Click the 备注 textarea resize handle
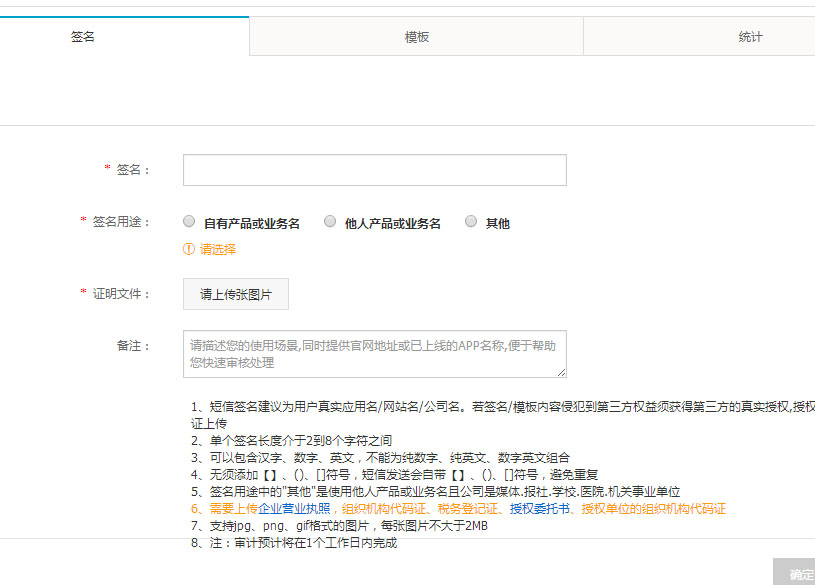The height and width of the screenshot is (585, 815). click(x=561, y=372)
